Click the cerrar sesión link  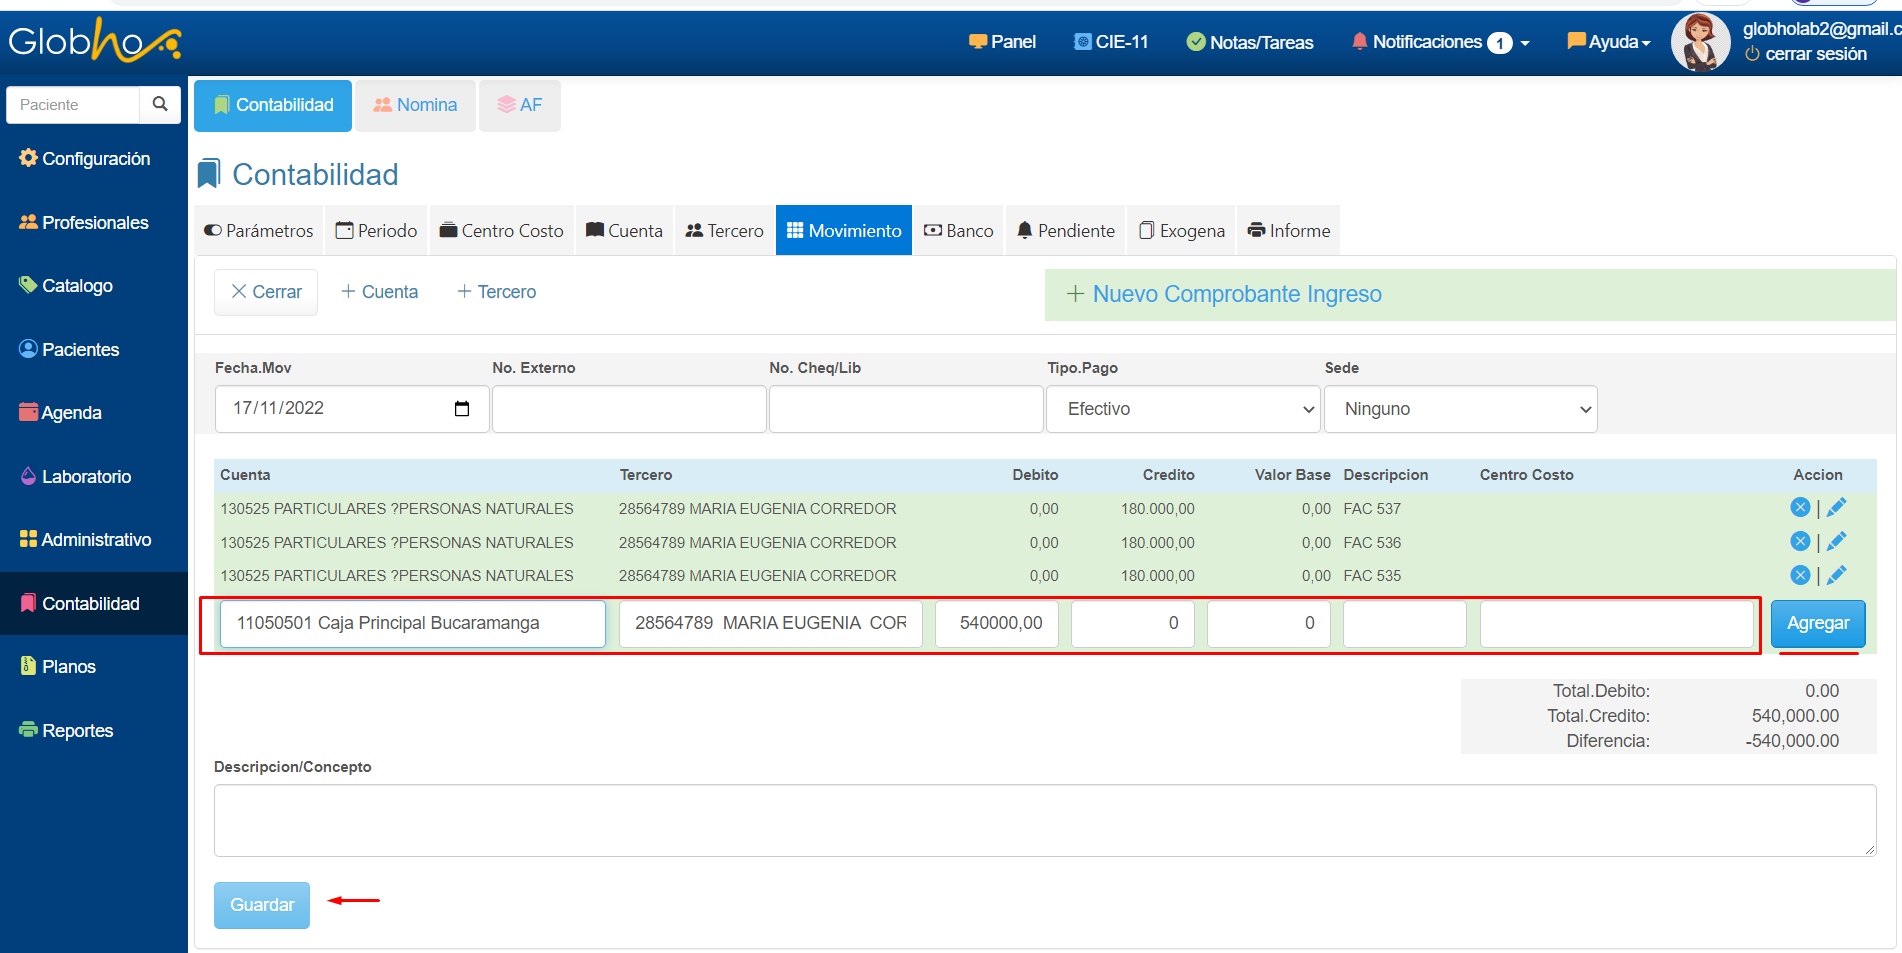[1815, 54]
